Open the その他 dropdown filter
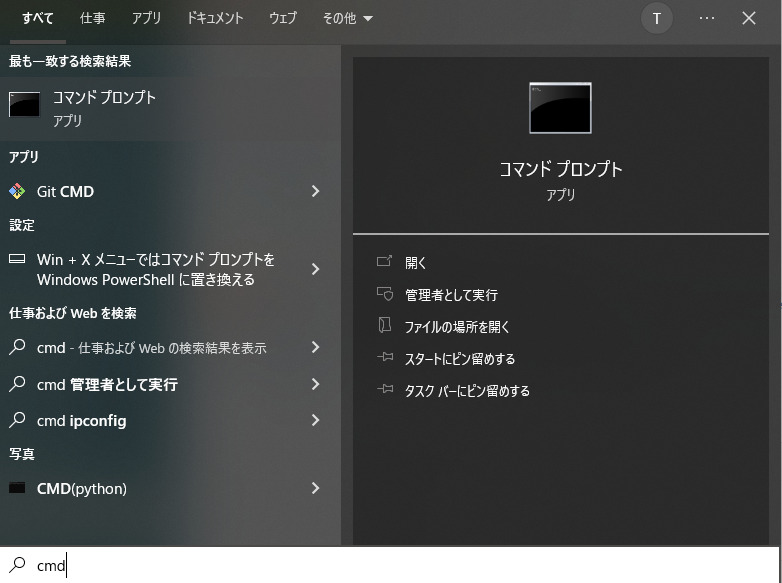The width and height of the screenshot is (782, 583). click(348, 18)
